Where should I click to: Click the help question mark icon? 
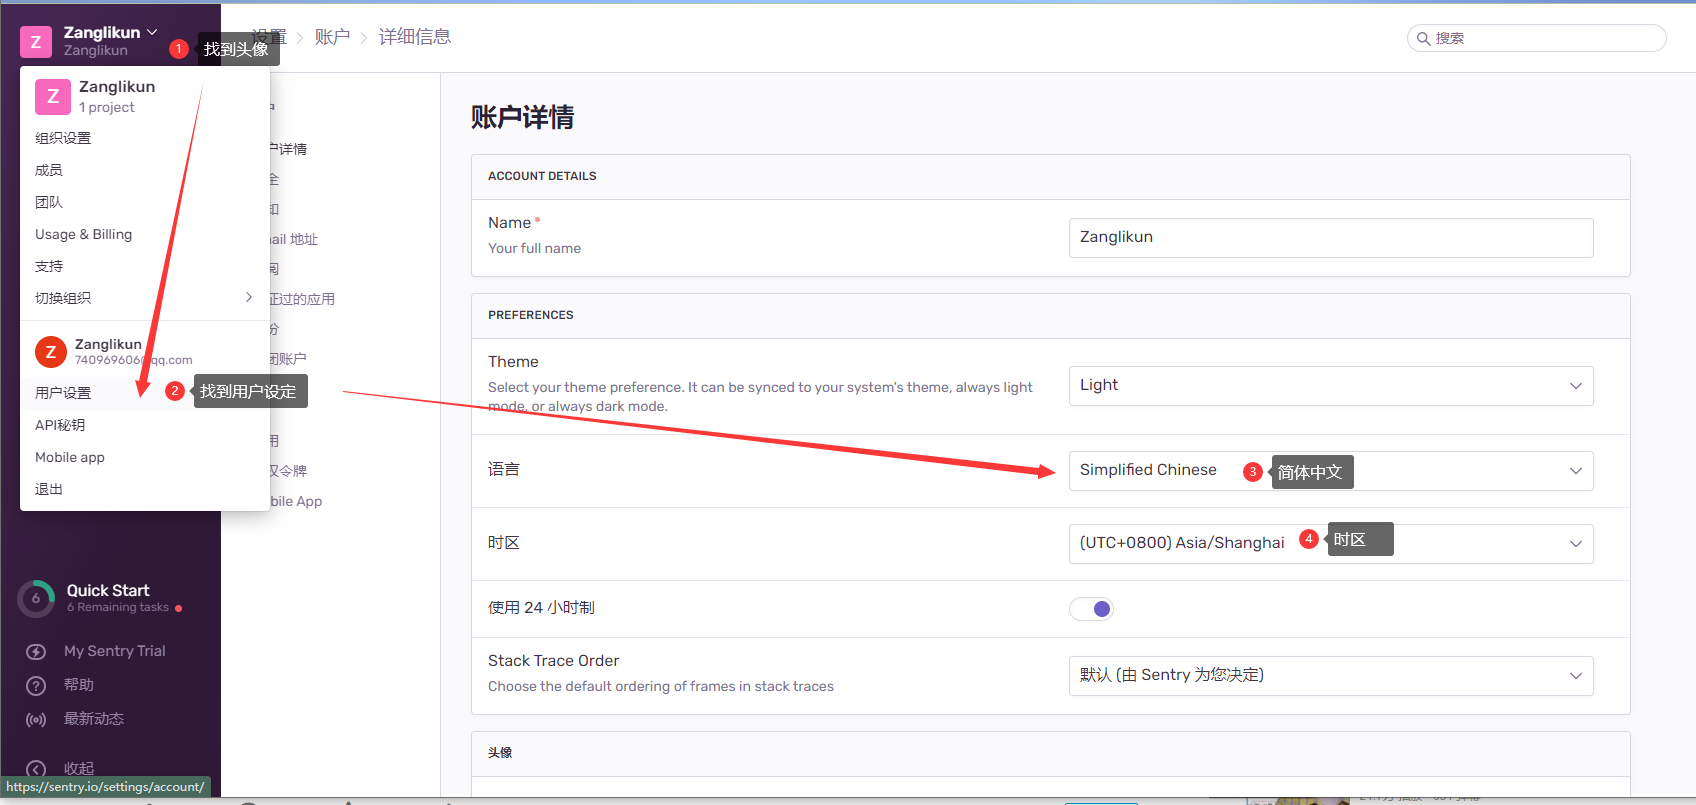click(x=36, y=686)
